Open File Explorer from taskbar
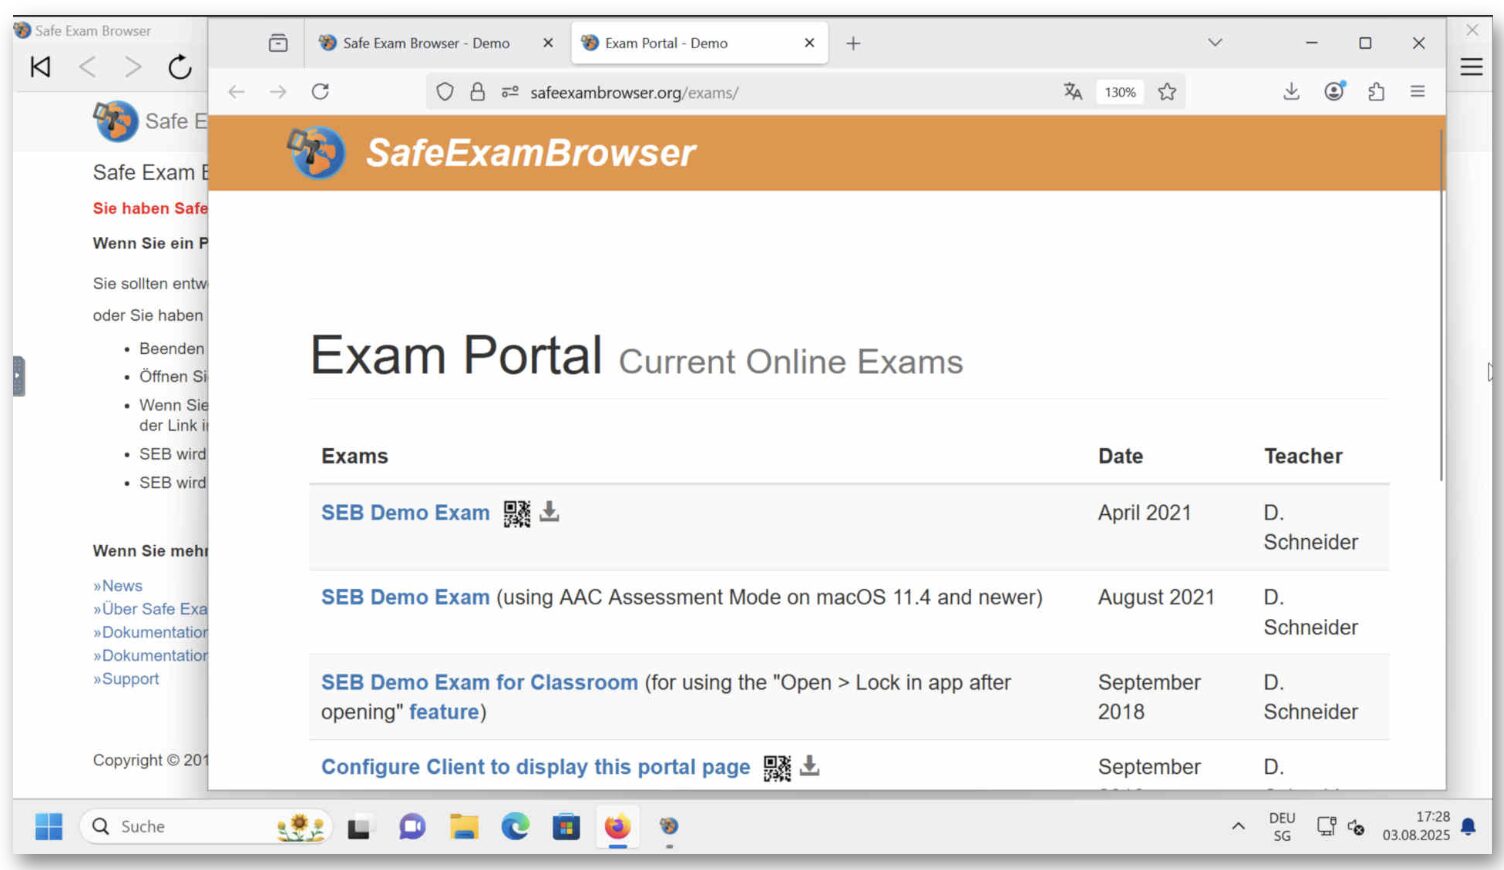The width and height of the screenshot is (1504, 870). (464, 827)
